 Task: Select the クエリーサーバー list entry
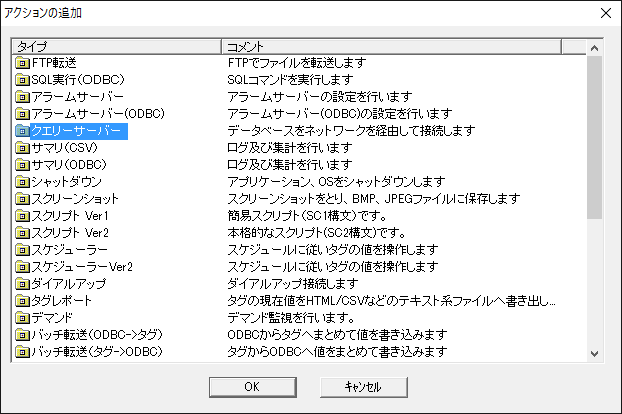tap(77, 131)
